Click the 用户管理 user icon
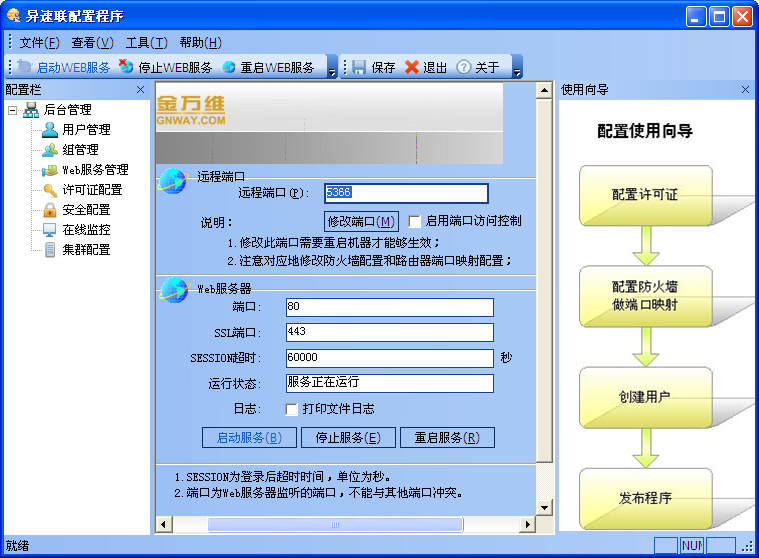 [49, 130]
